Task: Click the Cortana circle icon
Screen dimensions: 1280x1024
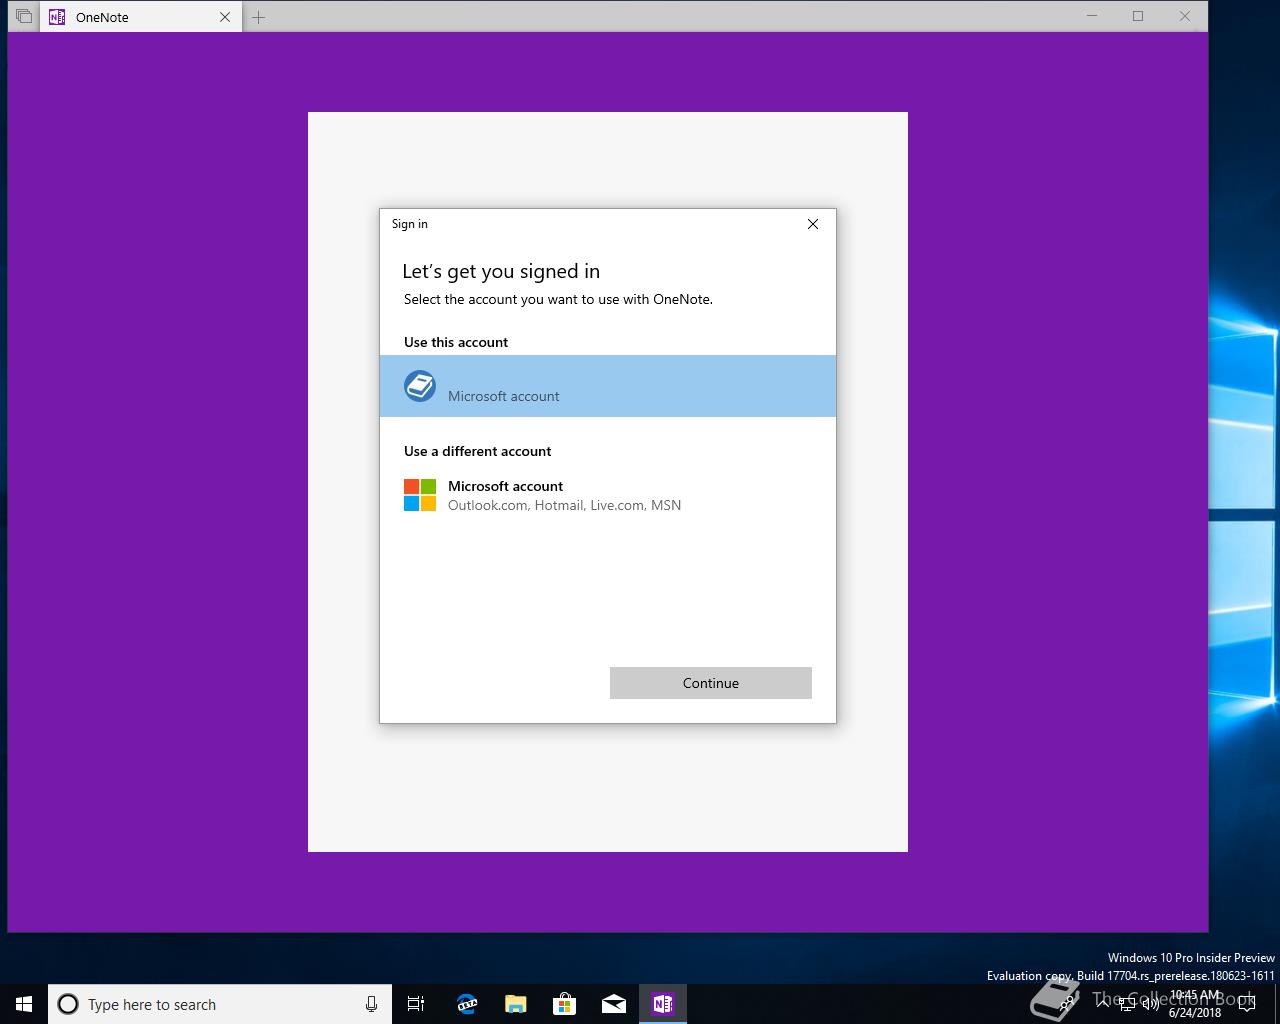Action: pyautogui.click(x=68, y=1004)
